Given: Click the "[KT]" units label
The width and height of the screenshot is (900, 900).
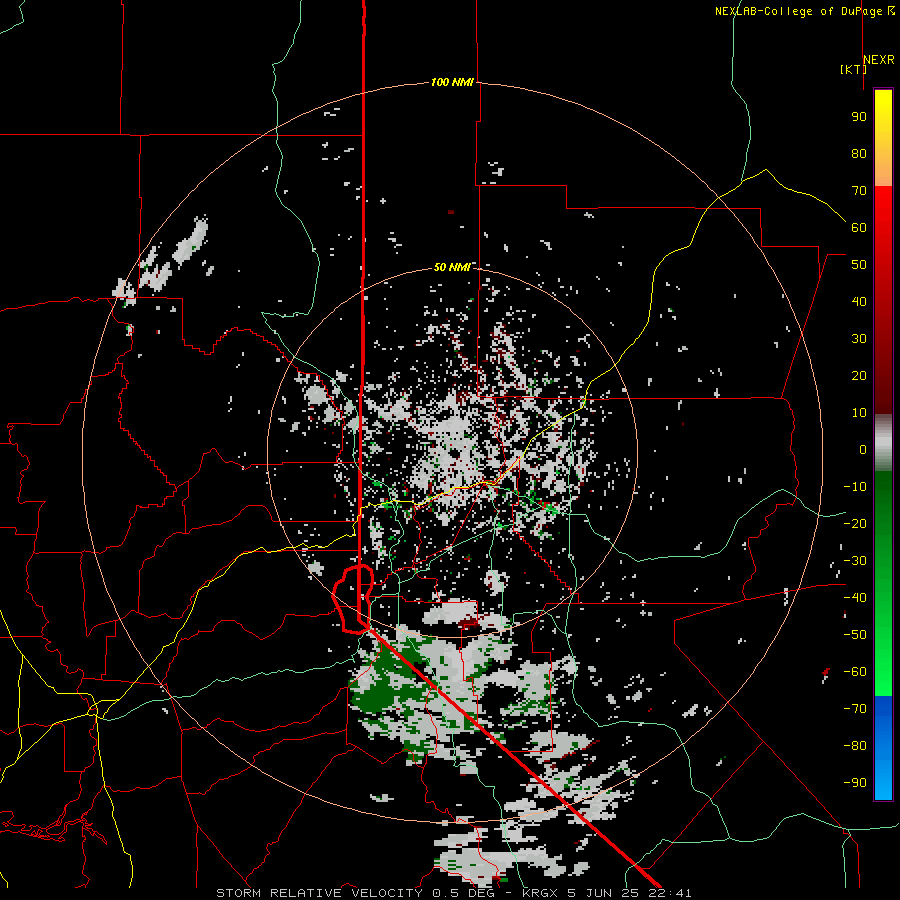Looking at the screenshot, I should [x=854, y=69].
